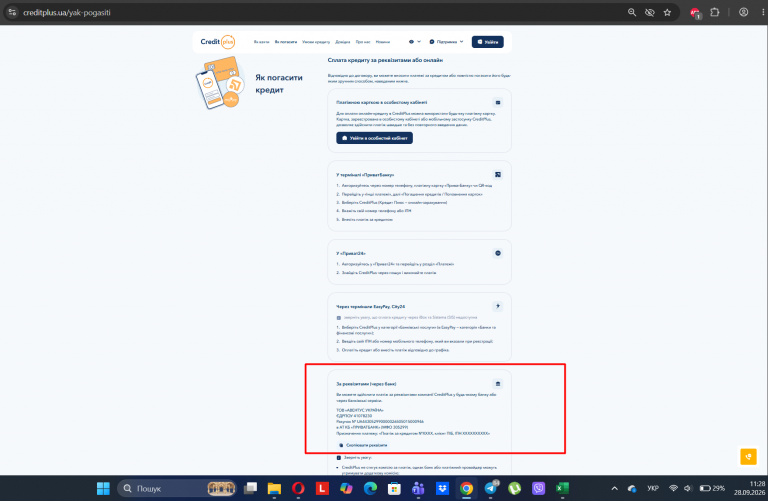Click the loan repayment illustration image

click(x=219, y=82)
